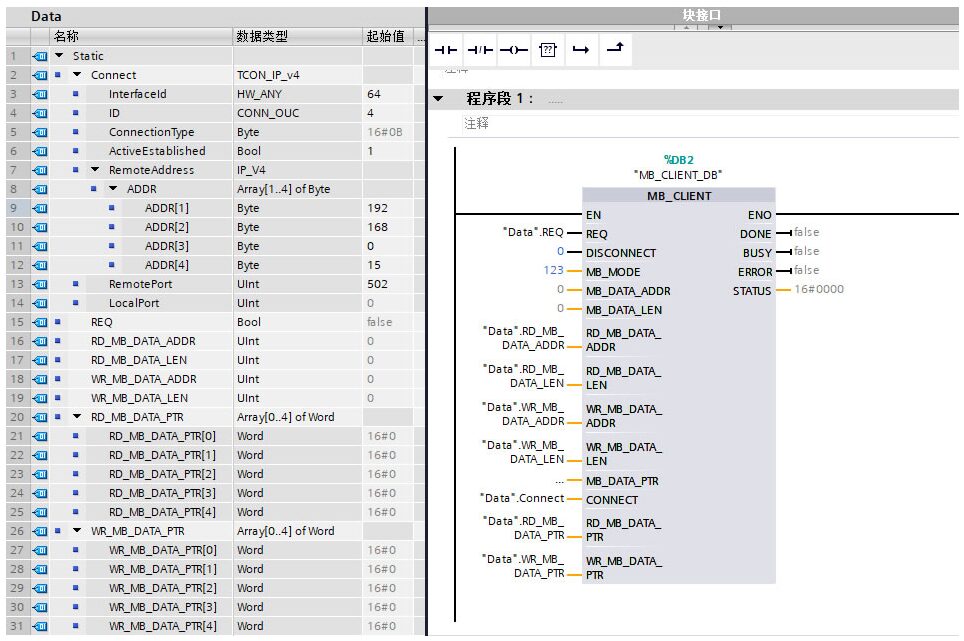Image resolution: width=964 pixels, height=641 pixels.
Task: Click the data icon in row 2 Connect
Action: click(40, 75)
